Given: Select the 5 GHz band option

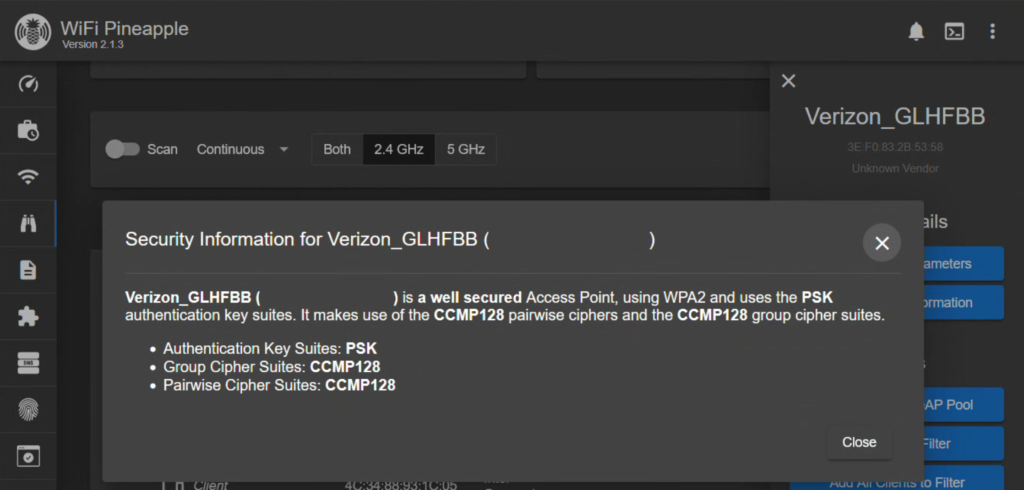Looking at the screenshot, I should pos(466,150).
